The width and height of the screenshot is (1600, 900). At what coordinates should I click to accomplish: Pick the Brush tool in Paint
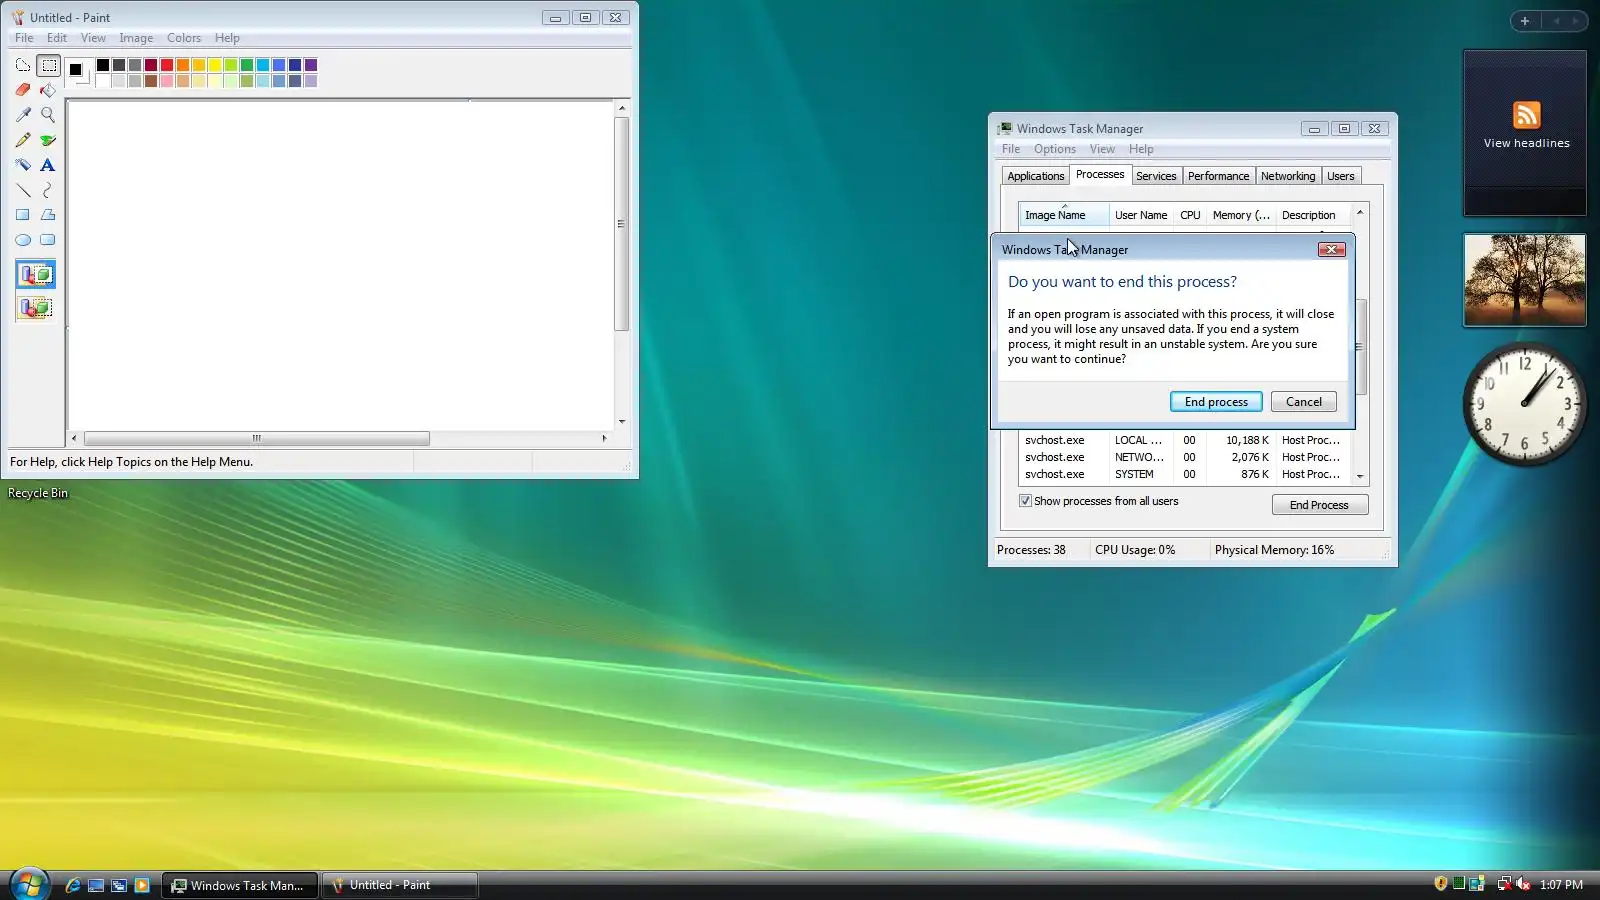[48, 140]
